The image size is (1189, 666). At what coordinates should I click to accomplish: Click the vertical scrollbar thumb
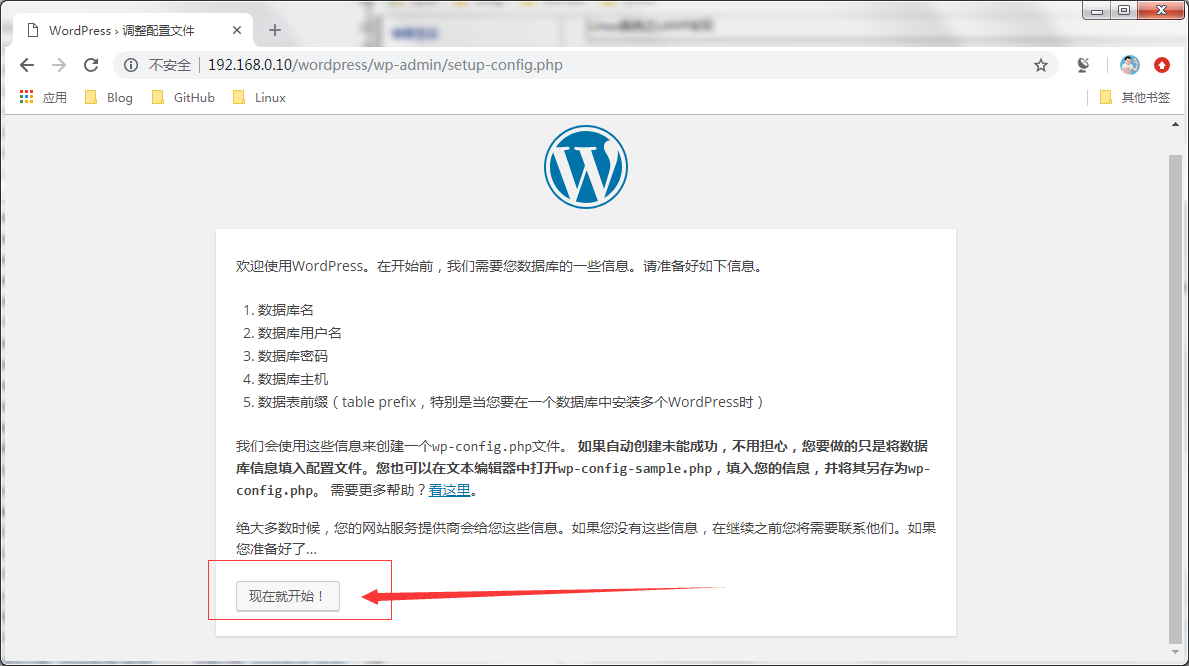point(1175,398)
